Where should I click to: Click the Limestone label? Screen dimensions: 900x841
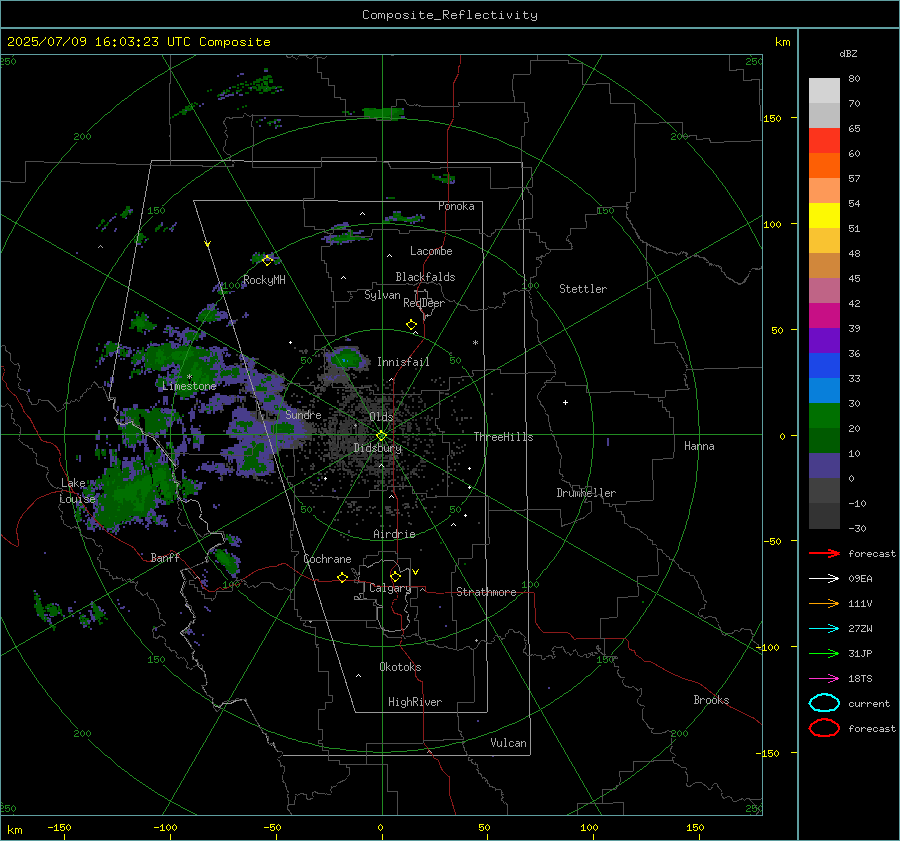189,386
